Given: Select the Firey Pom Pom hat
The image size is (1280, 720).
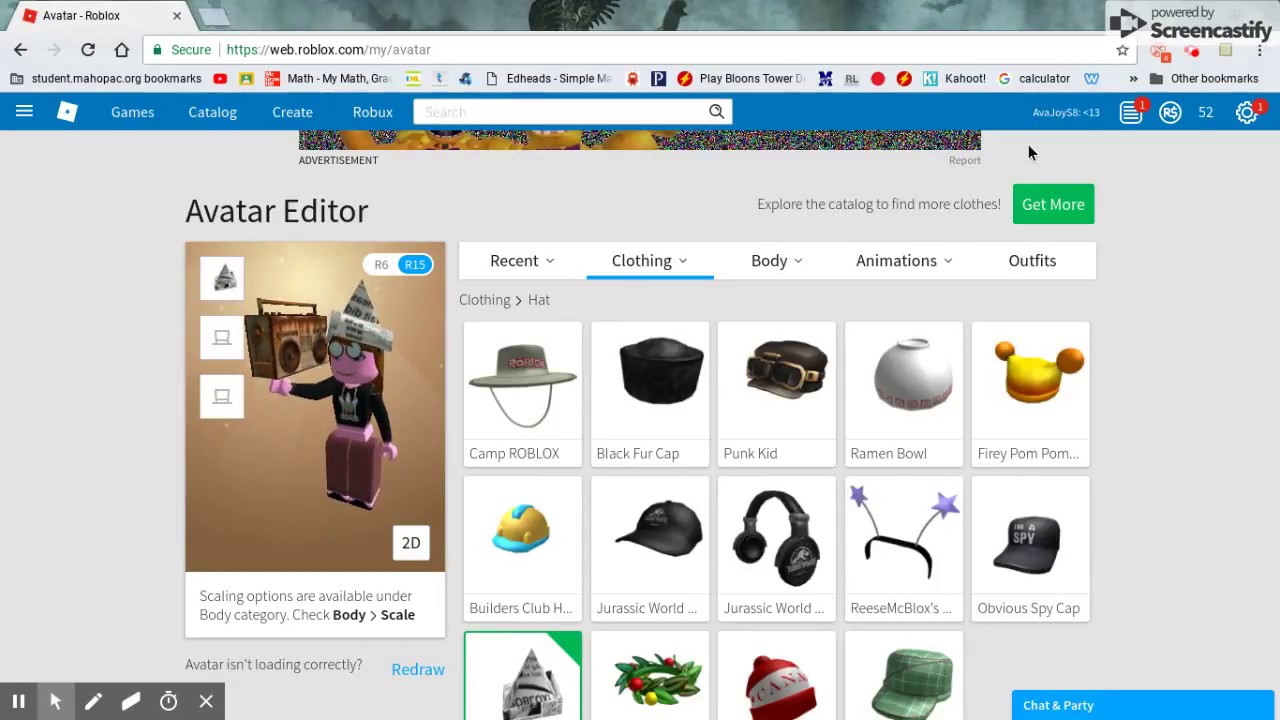Looking at the screenshot, I should [x=1030, y=394].
